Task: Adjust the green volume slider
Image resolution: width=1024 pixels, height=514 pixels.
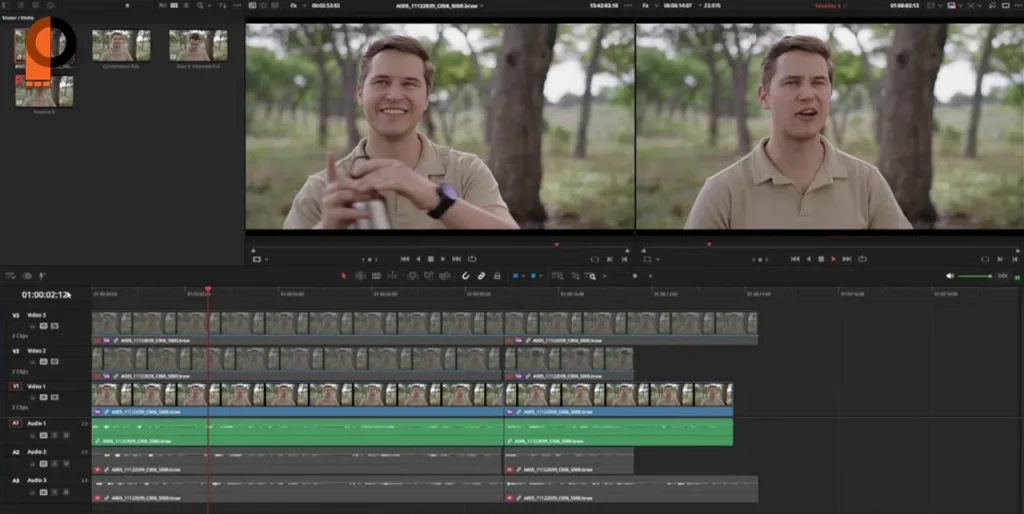Action: tap(975, 276)
